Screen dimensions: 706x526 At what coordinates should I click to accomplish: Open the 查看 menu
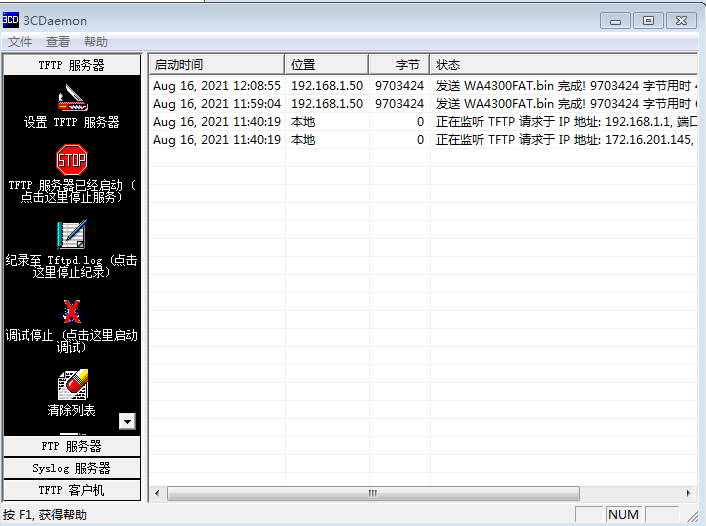(58, 42)
